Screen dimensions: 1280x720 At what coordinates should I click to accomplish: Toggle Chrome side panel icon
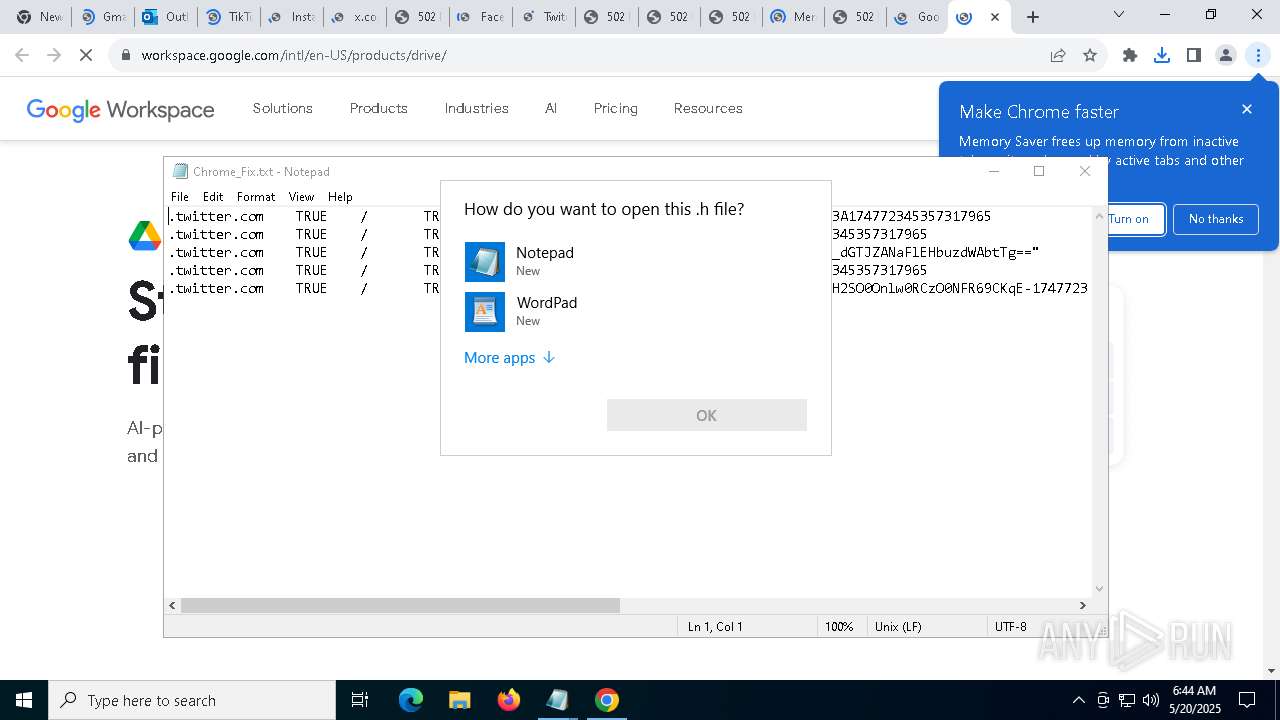tap(1194, 55)
